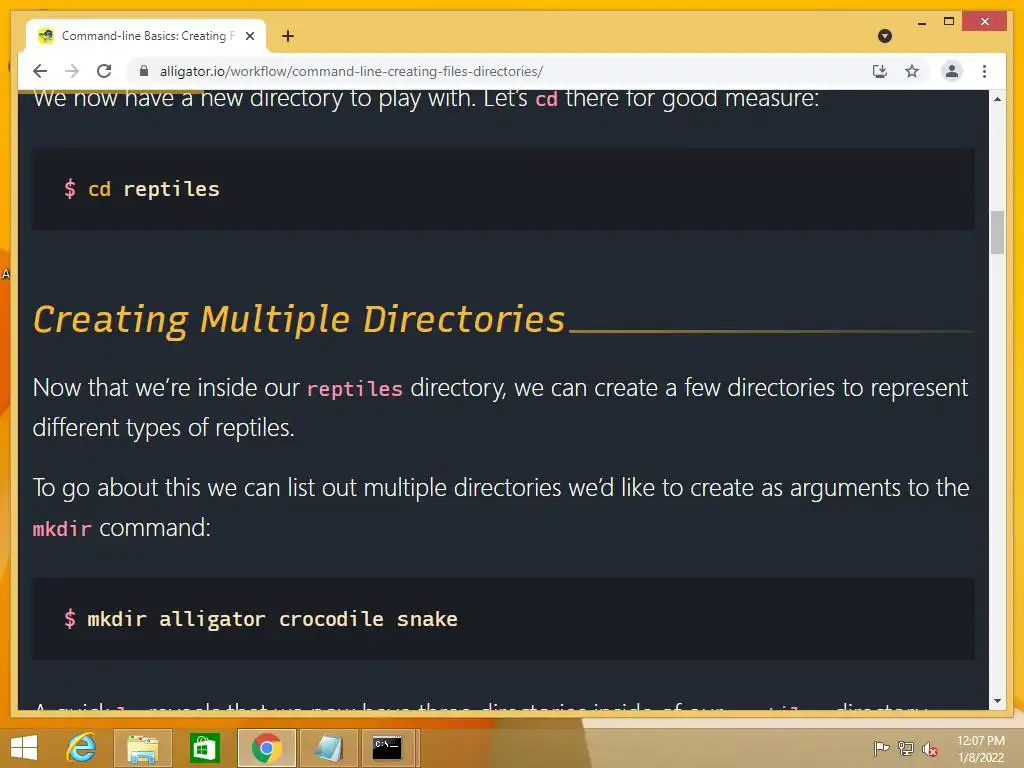Click the Creating Multiple Directories heading
The height and width of the screenshot is (768, 1024).
tap(299, 319)
